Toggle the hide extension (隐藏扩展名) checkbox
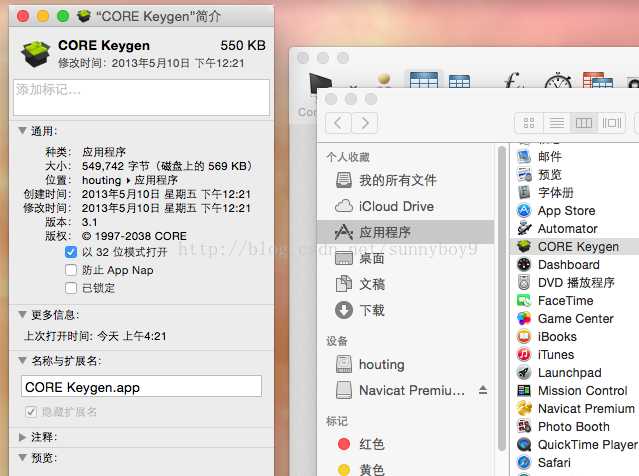Screen dimensions: 639x476 31,412
